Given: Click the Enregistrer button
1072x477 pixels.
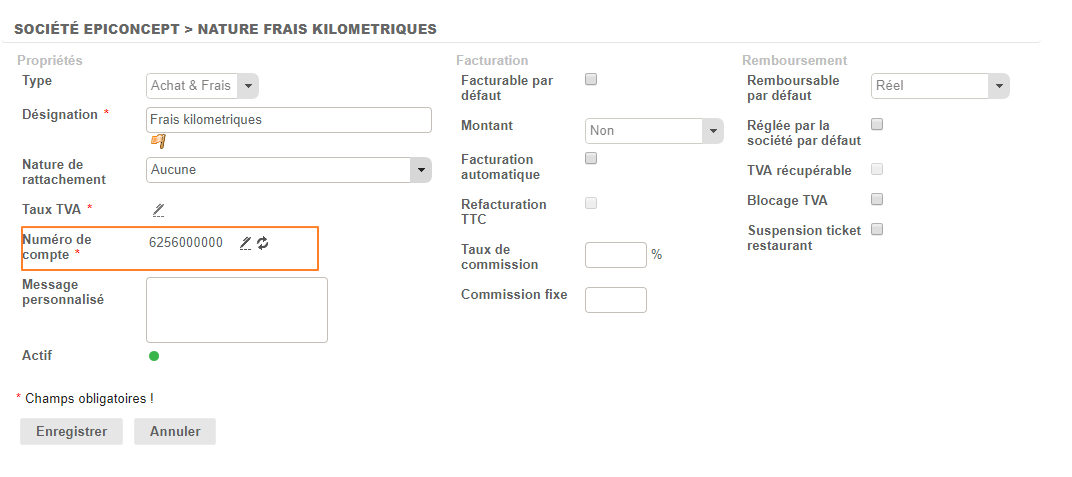Looking at the screenshot, I should [x=71, y=432].
